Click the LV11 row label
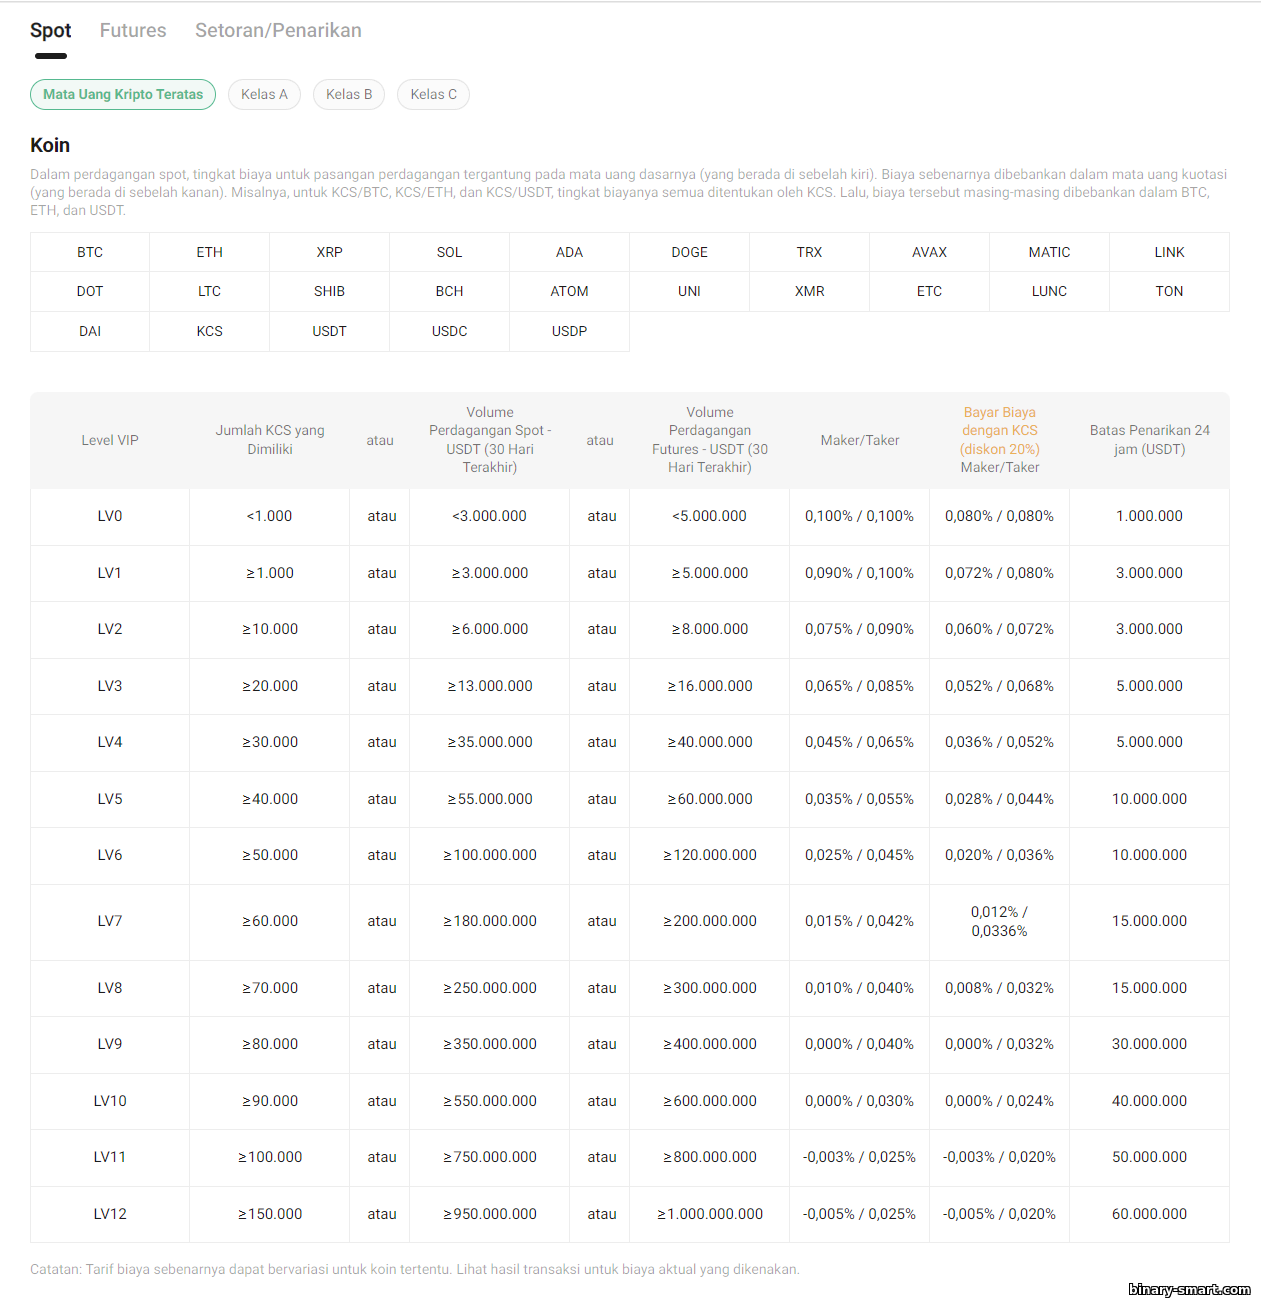The image size is (1261, 1308). point(110,1157)
